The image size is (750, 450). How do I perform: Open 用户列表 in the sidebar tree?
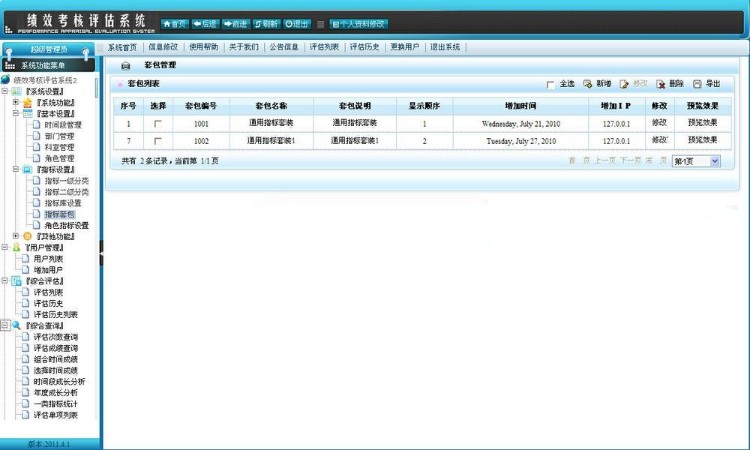[48, 259]
